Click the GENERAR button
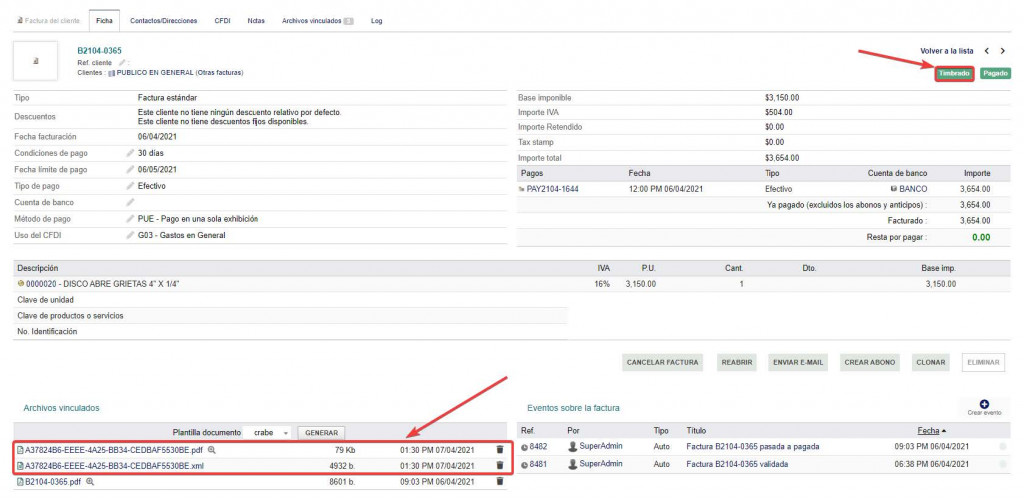The height and width of the screenshot is (501, 1024). tap(321, 433)
